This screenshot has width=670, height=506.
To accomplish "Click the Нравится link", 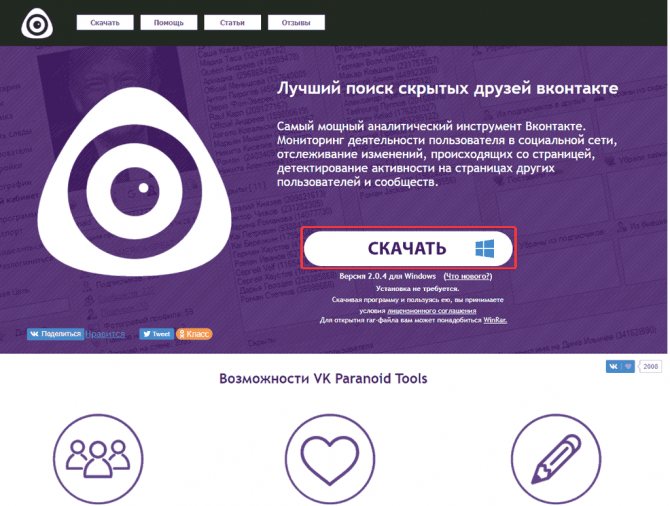I will 106,334.
